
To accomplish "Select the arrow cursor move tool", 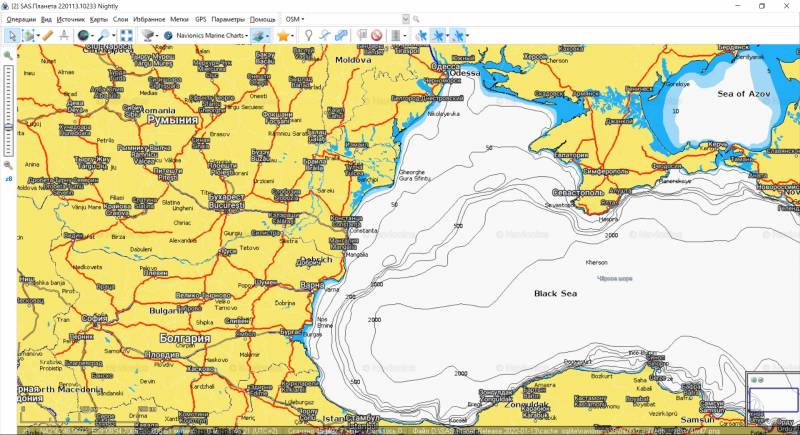I will tap(10, 35).
